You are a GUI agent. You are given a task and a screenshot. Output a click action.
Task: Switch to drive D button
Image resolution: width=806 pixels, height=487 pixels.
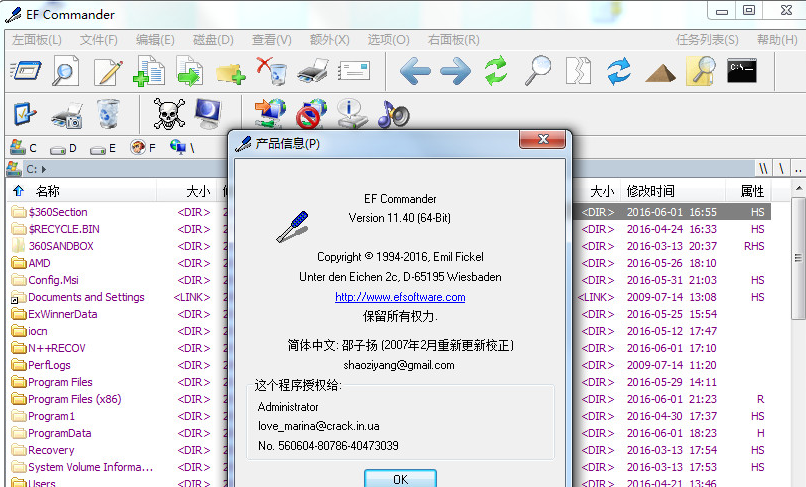63,149
